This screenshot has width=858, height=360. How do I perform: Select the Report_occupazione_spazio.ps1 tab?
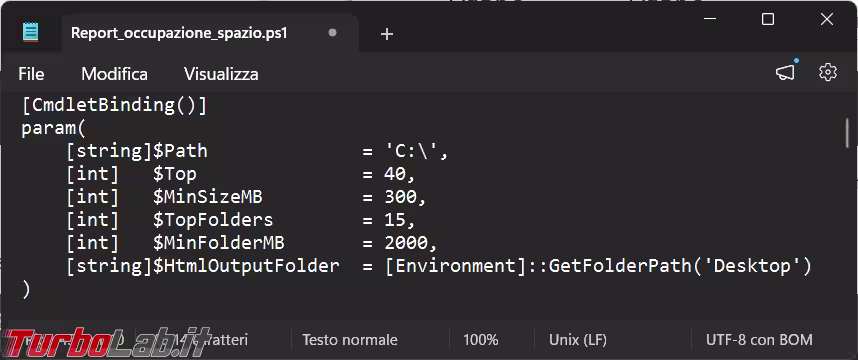(x=179, y=33)
